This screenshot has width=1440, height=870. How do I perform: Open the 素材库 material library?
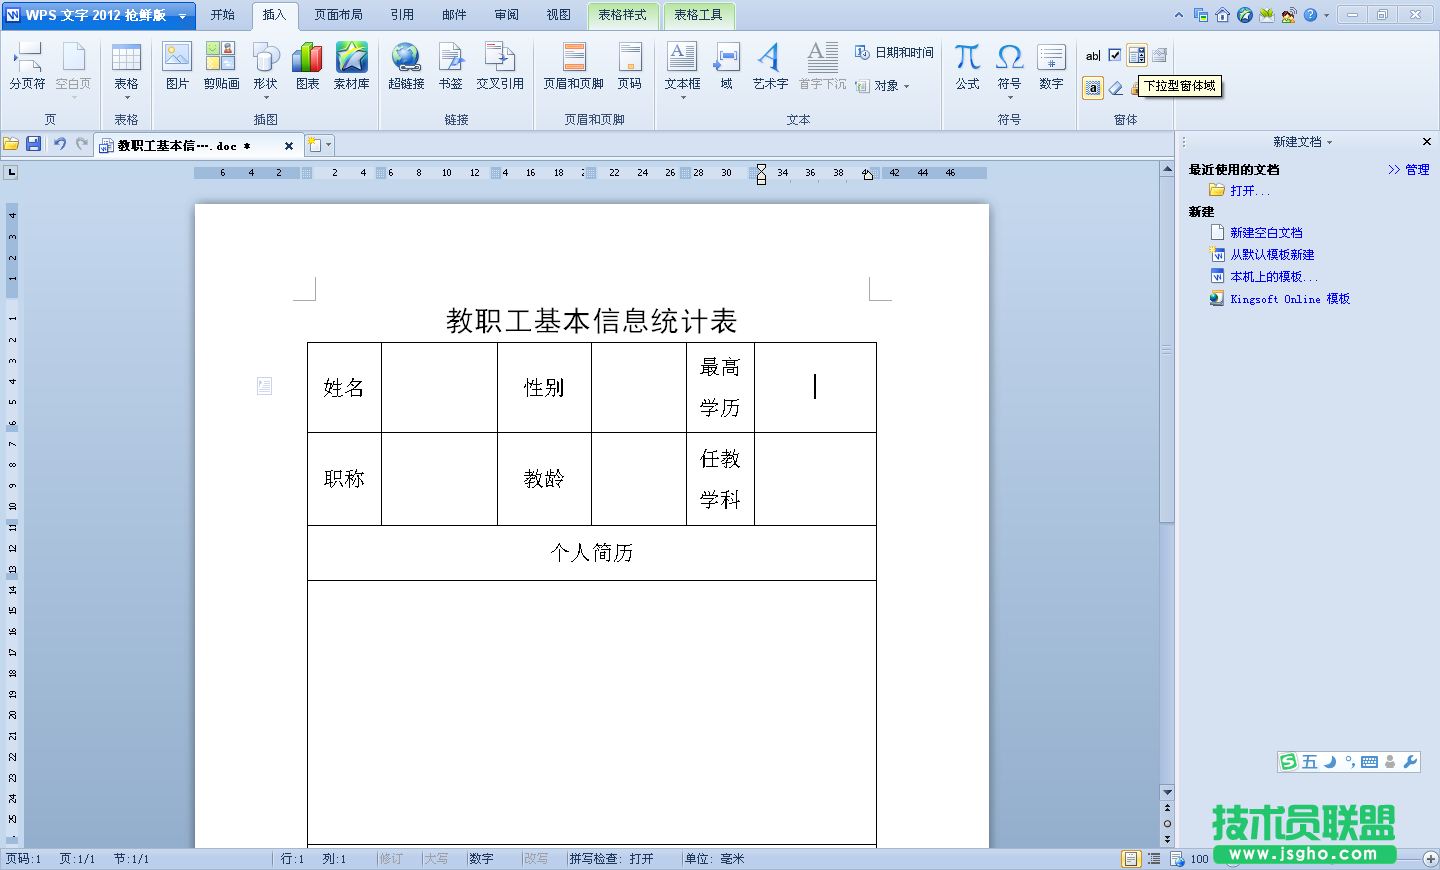click(x=351, y=66)
